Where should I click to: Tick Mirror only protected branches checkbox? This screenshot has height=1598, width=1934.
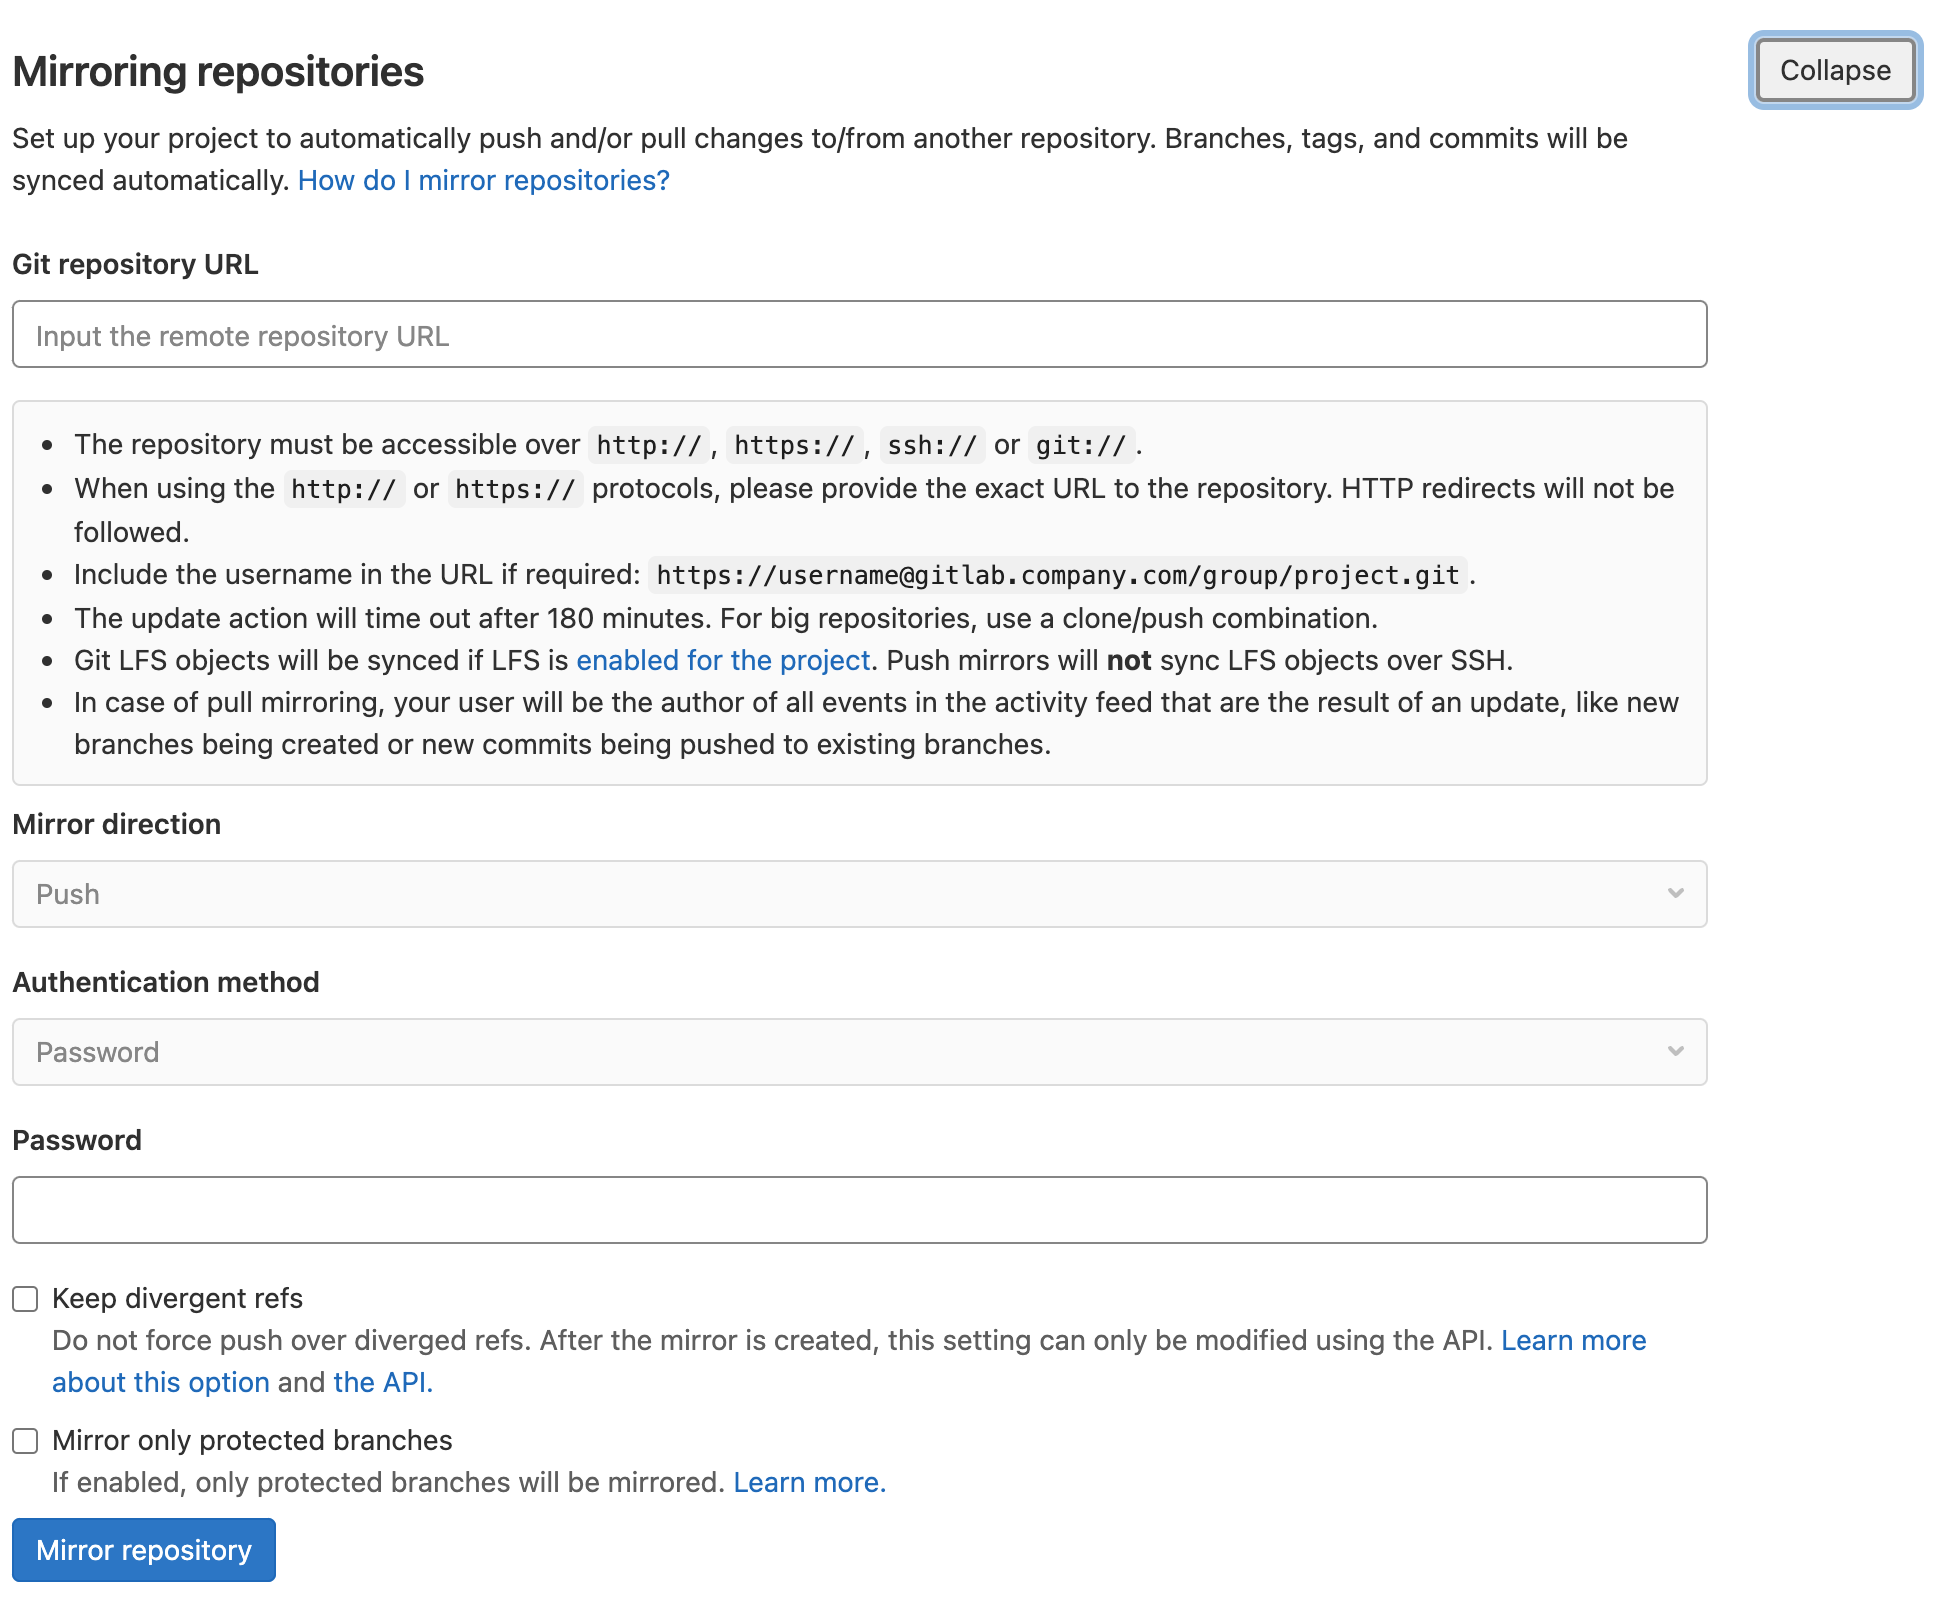tap(25, 1441)
